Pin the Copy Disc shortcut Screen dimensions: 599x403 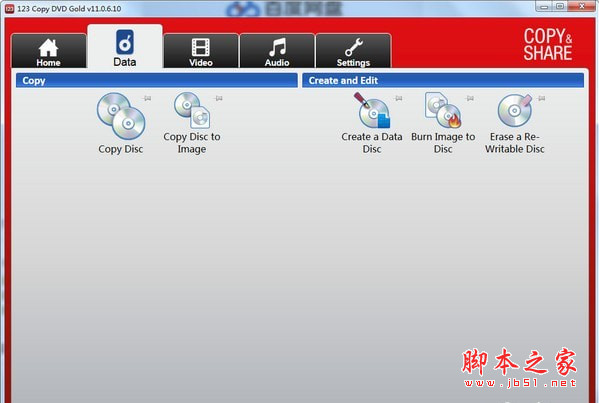pyautogui.click(x=147, y=99)
